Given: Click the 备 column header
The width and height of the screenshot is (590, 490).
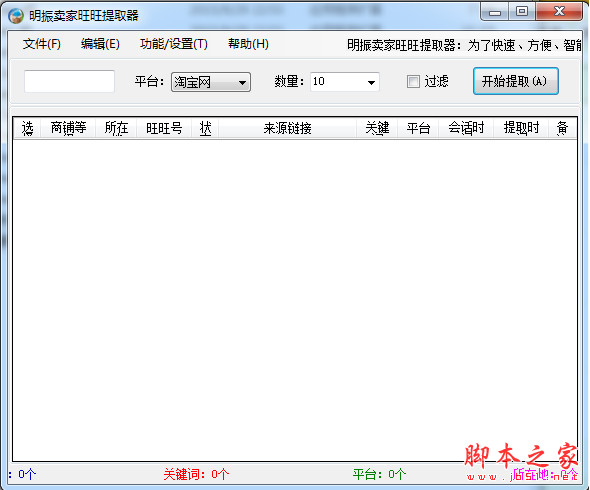Looking at the screenshot, I should (563, 128).
